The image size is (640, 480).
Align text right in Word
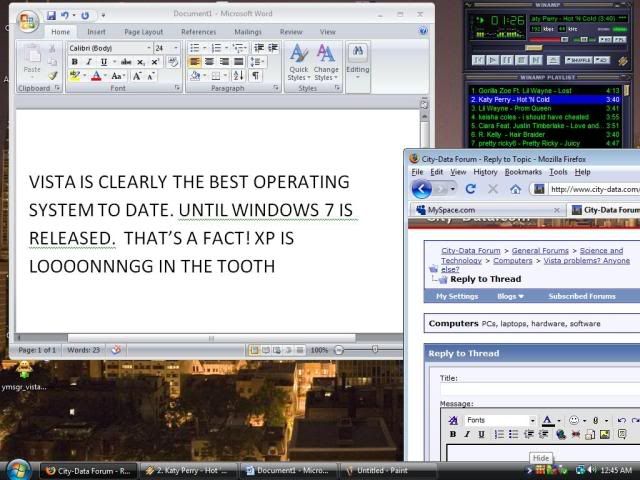(224, 62)
